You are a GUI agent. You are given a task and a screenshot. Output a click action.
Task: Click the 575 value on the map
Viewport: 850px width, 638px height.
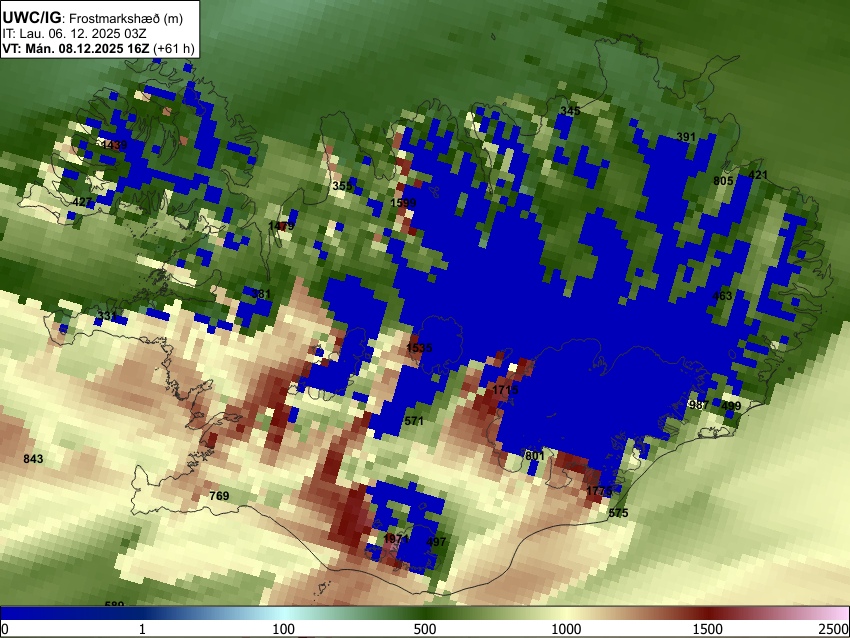[x=618, y=512]
